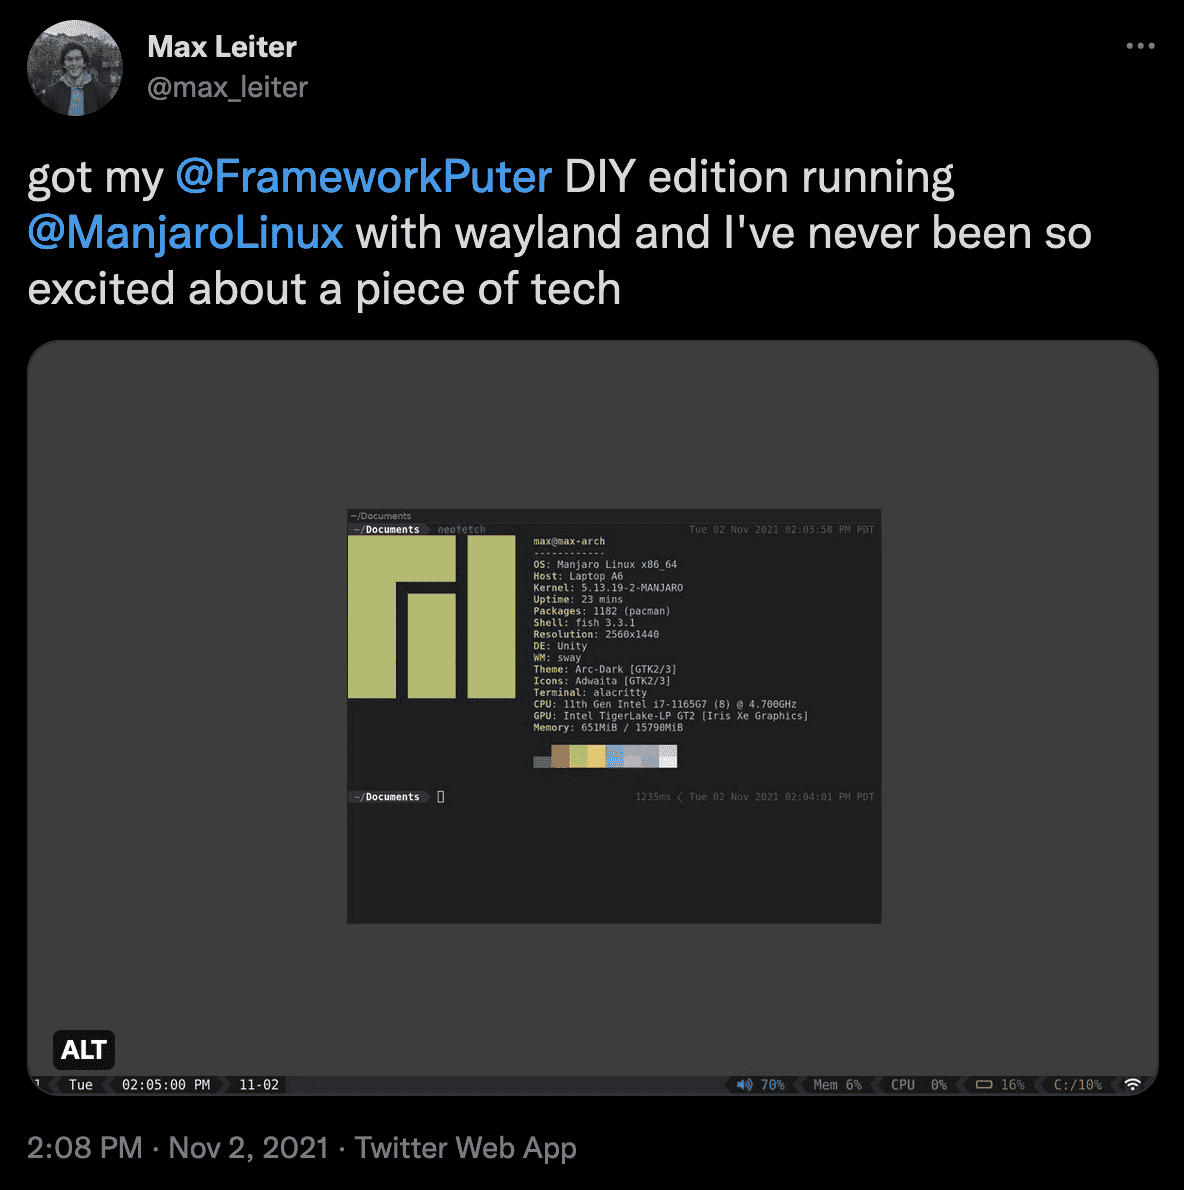Click the Mem 6% status bar module
The height and width of the screenshot is (1190, 1184).
click(x=836, y=1084)
